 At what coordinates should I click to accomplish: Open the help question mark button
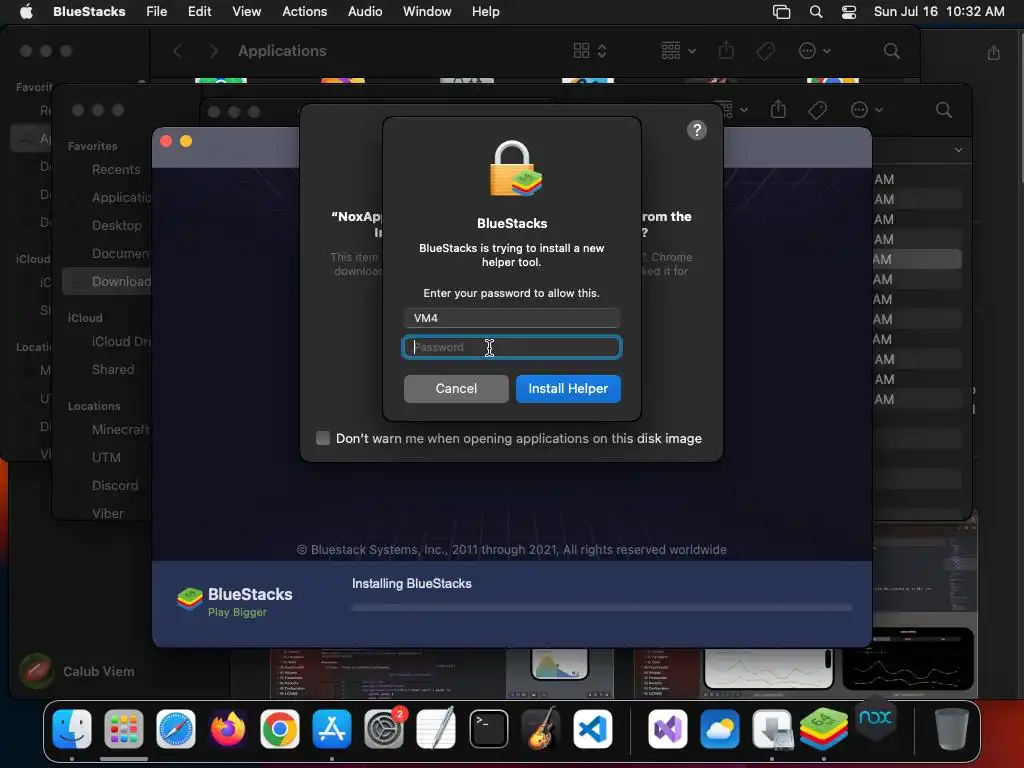tap(697, 130)
